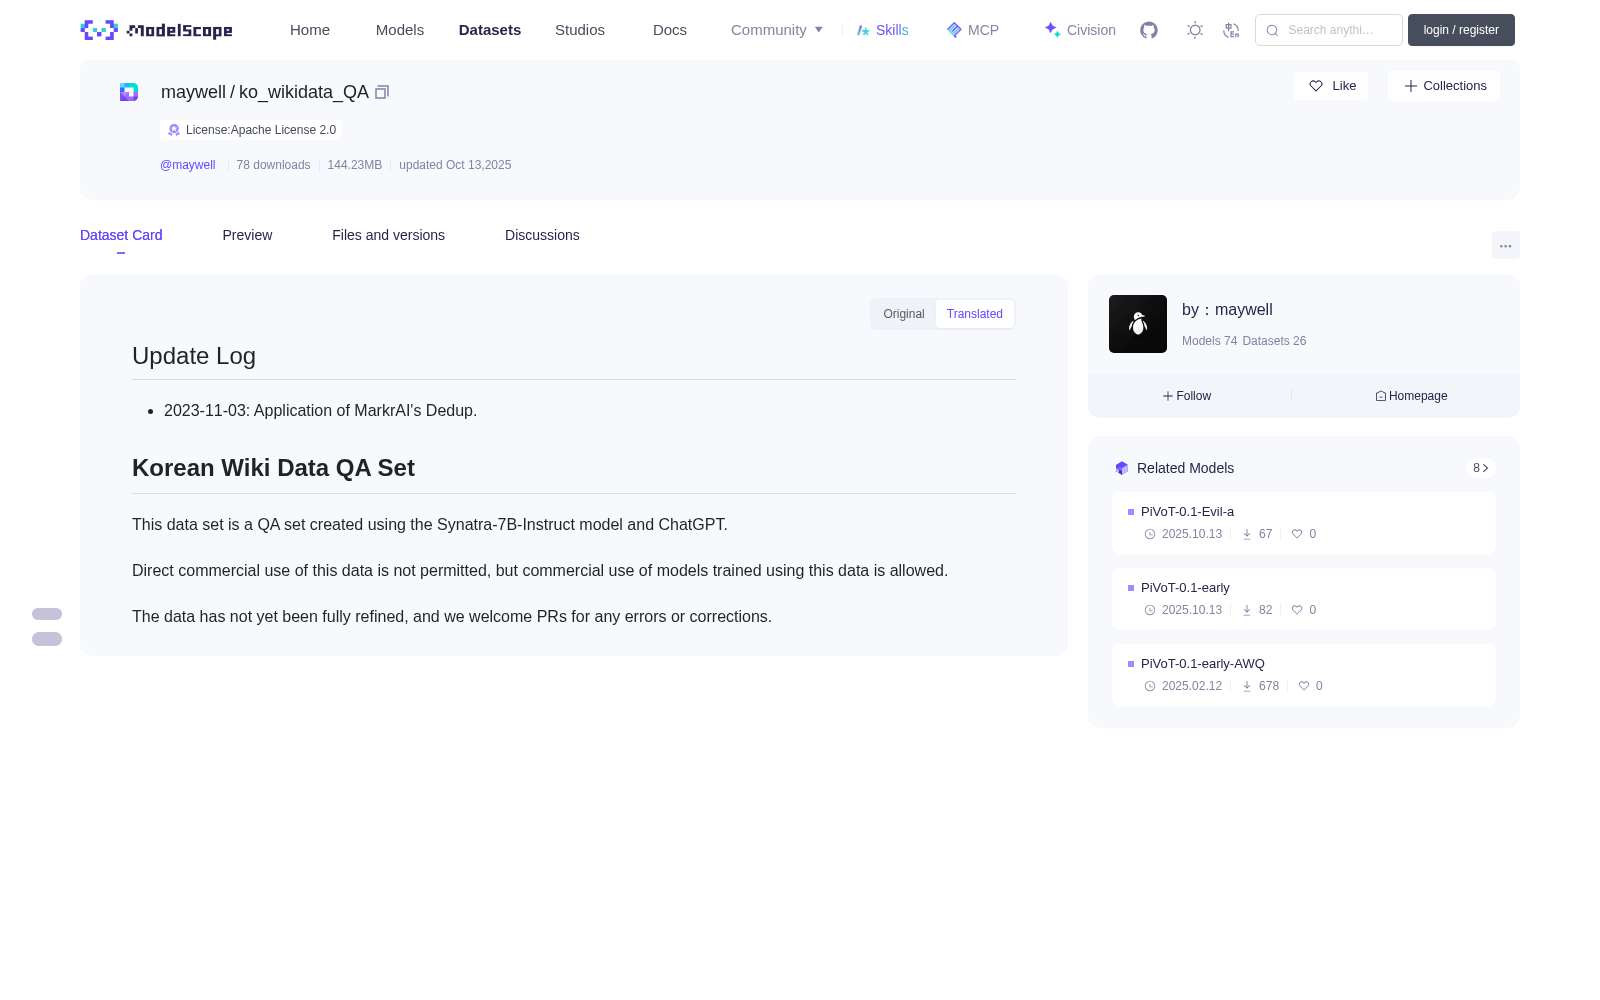Open the Datasets menu item
1600x1000 pixels.
coord(490,30)
